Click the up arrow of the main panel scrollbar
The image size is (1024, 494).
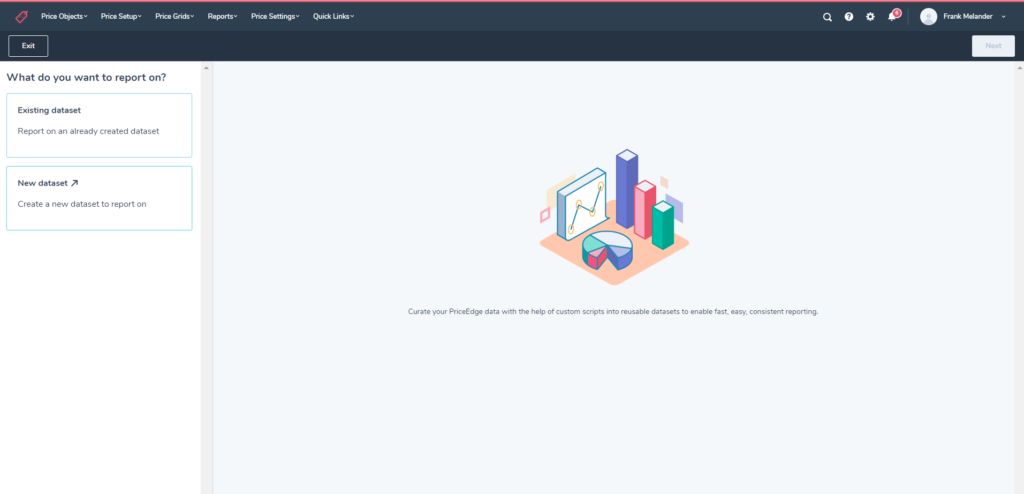point(1019,68)
